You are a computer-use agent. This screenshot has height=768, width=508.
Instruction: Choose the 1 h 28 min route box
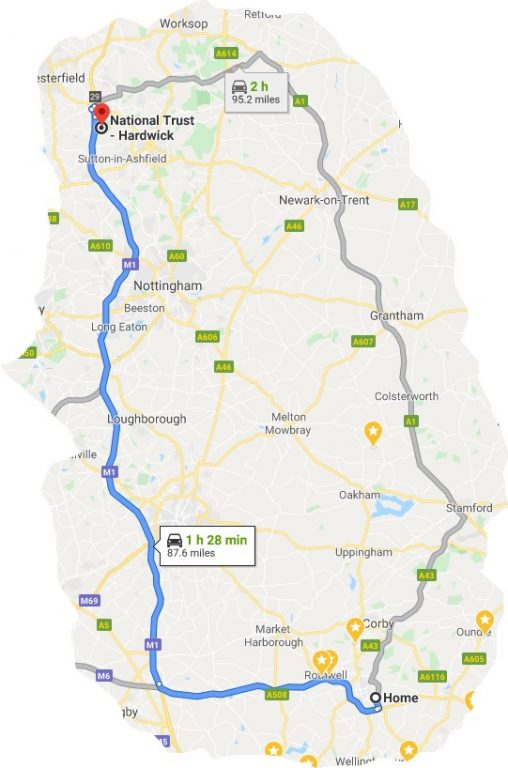(x=208, y=546)
